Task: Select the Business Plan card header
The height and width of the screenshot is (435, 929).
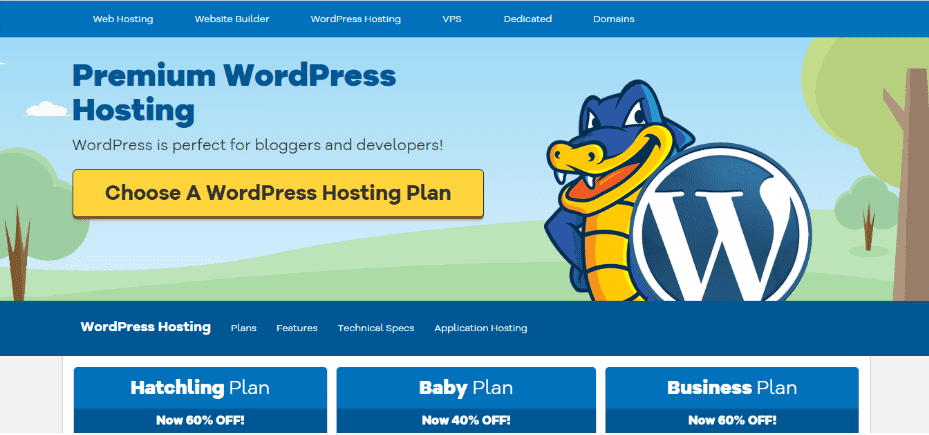Action: coord(732,388)
